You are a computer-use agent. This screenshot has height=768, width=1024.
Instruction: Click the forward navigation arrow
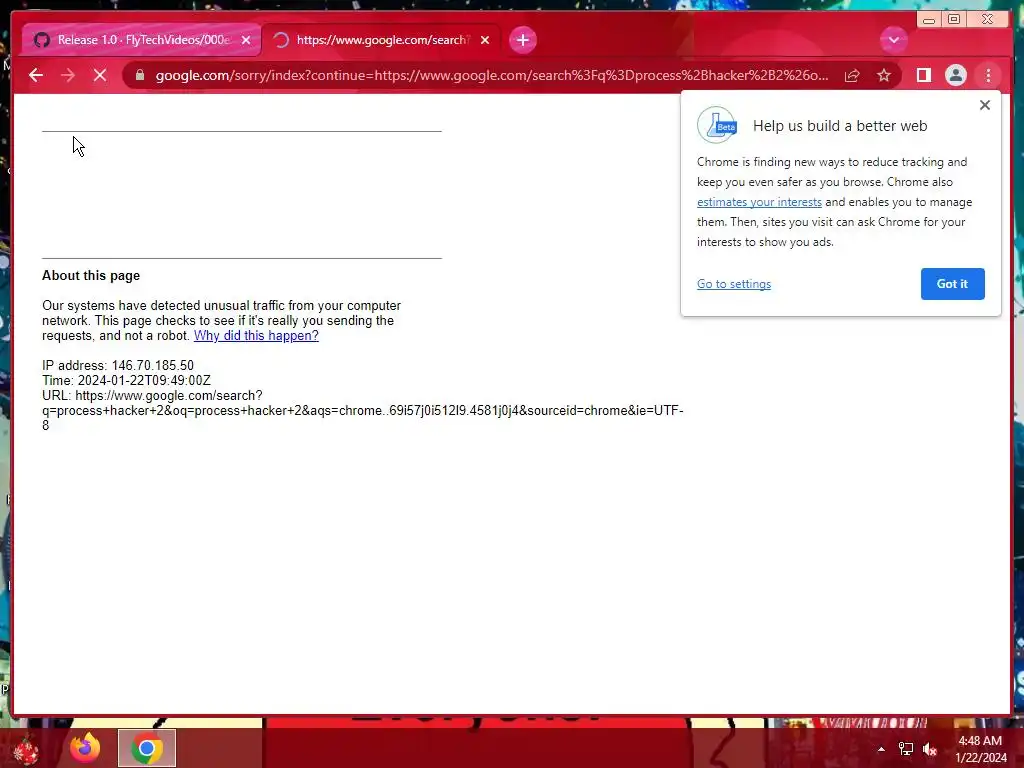(x=68, y=75)
